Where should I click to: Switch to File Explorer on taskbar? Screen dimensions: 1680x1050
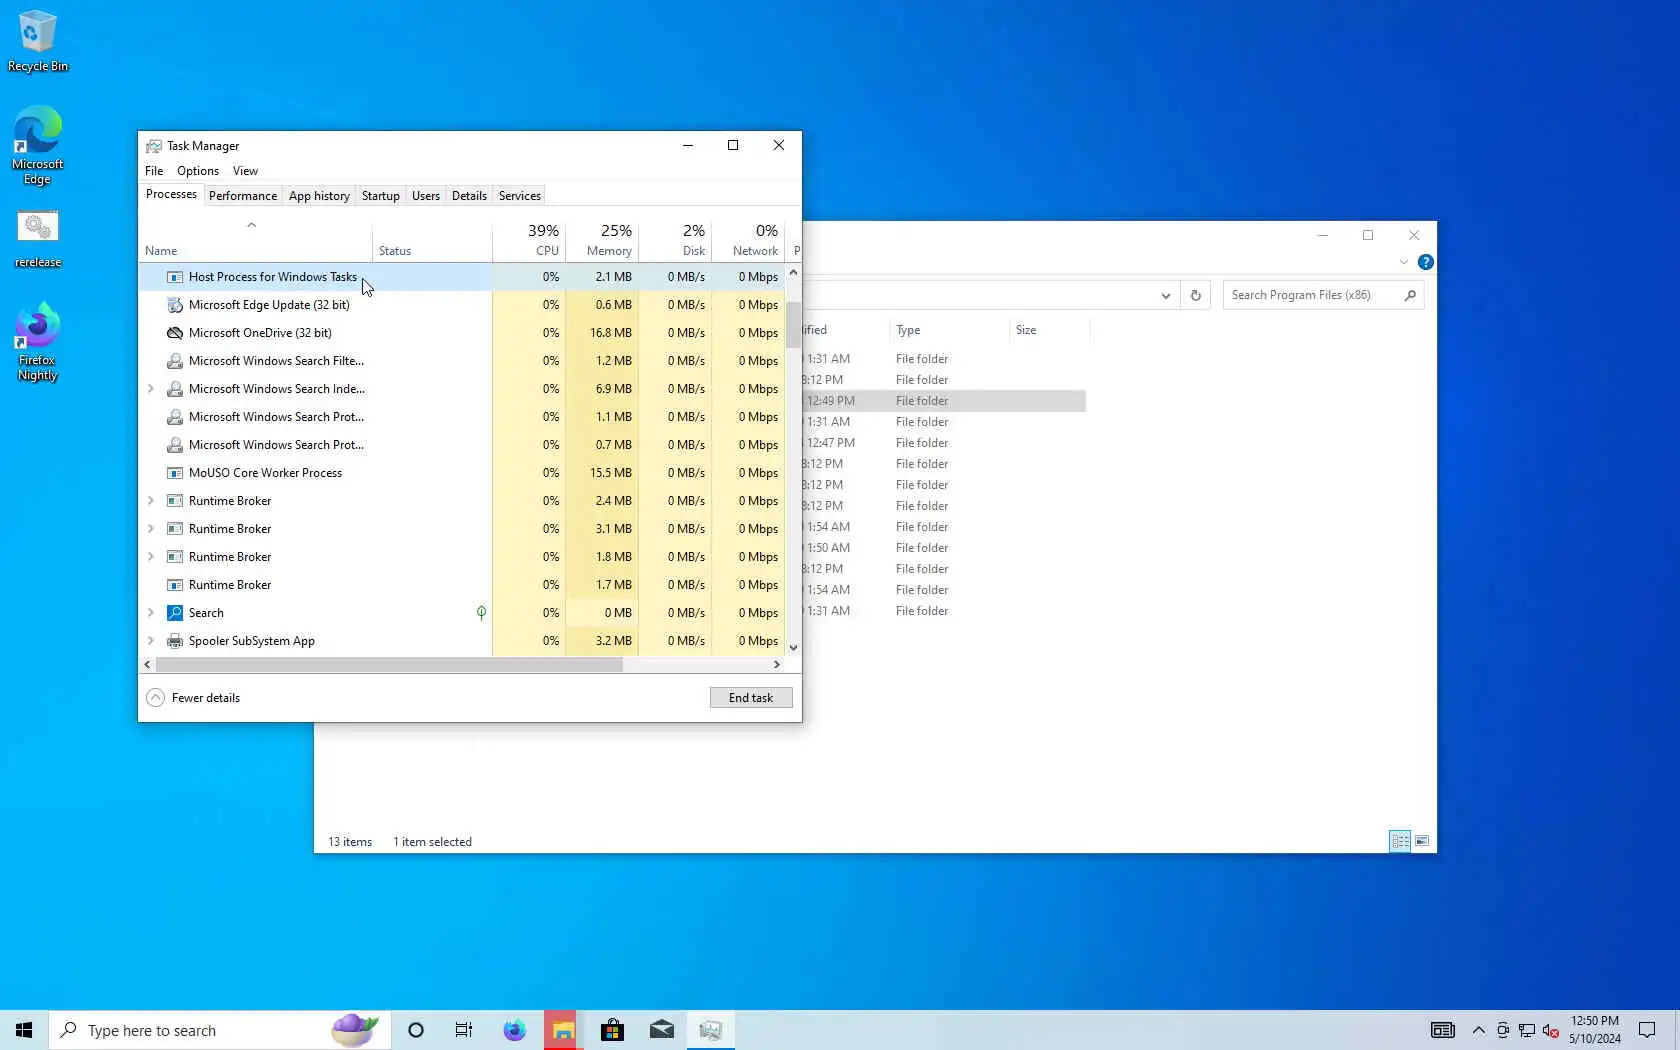pyautogui.click(x=563, y=1030)
